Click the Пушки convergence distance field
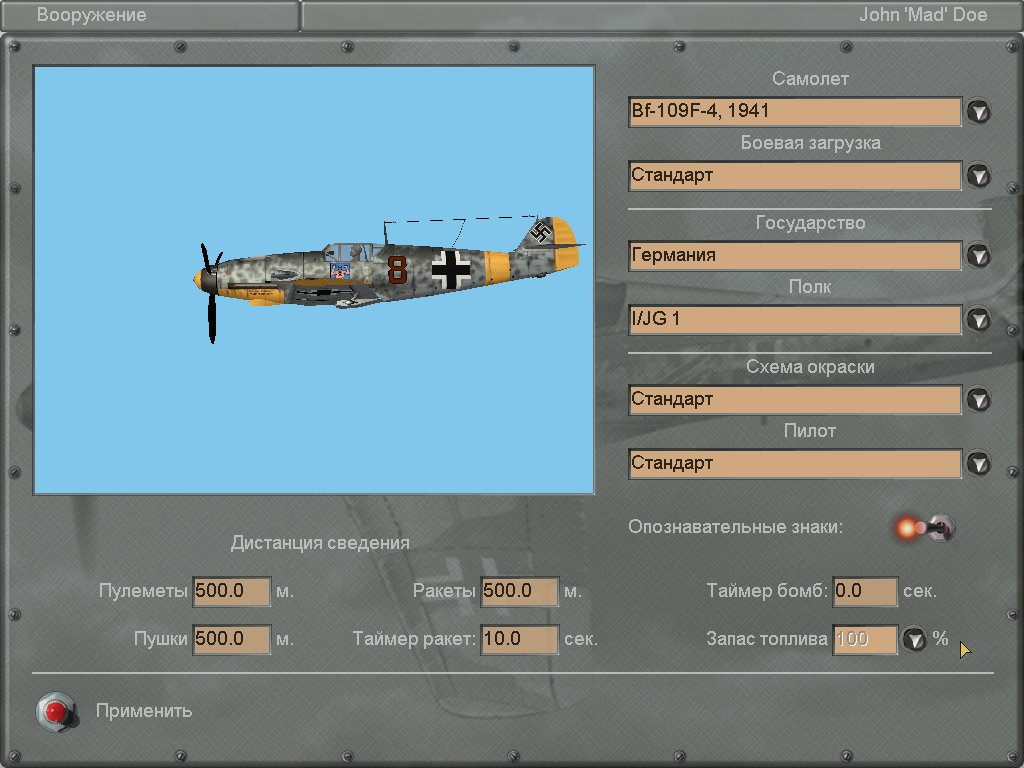1024x768 pixels. tap(232, 639)
